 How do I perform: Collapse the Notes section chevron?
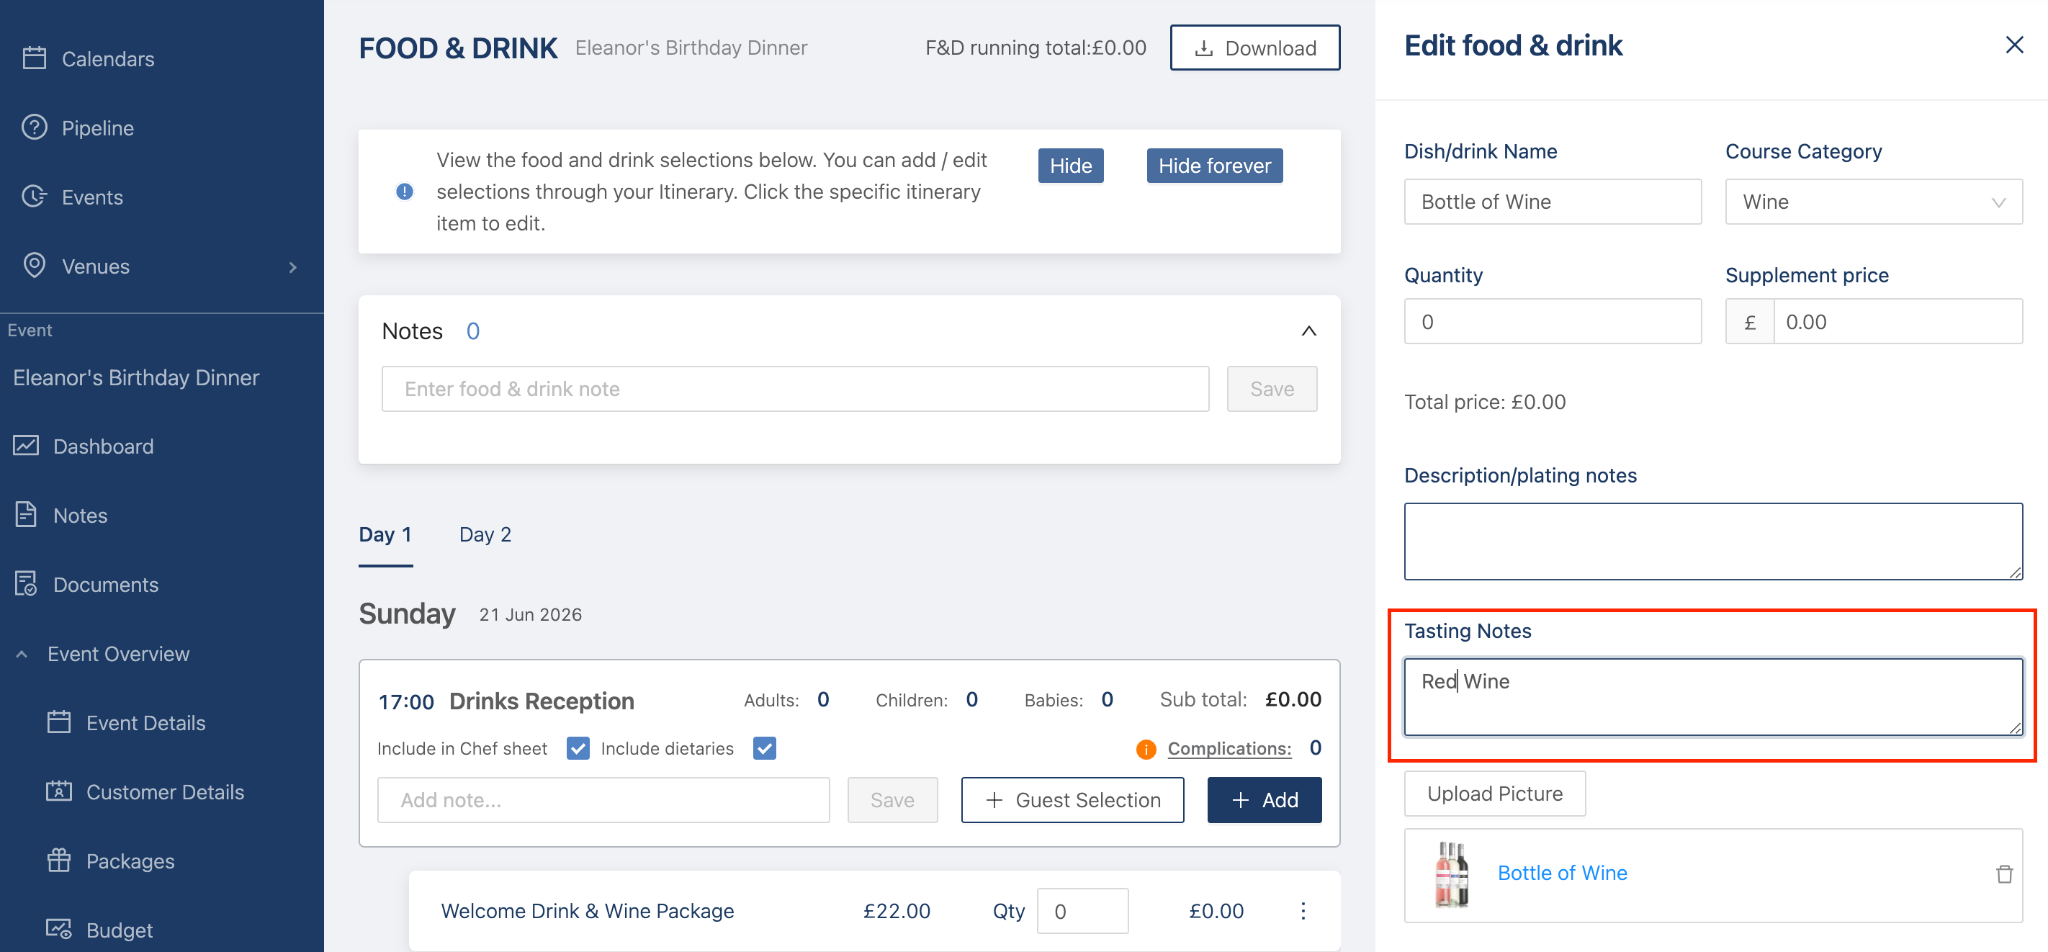point(1308,331)
